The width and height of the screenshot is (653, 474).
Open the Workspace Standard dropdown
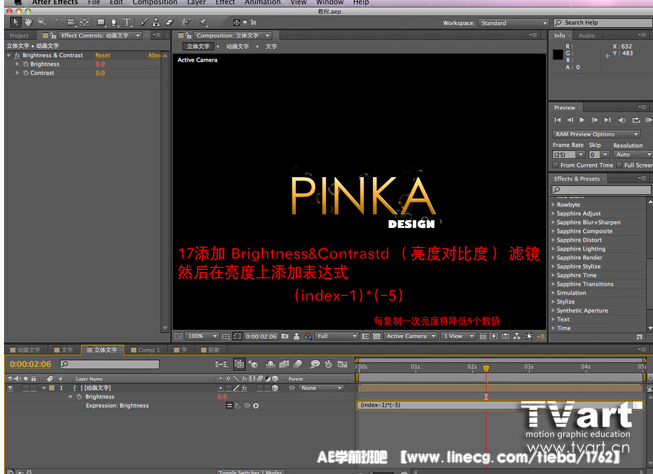pos(513,23)
